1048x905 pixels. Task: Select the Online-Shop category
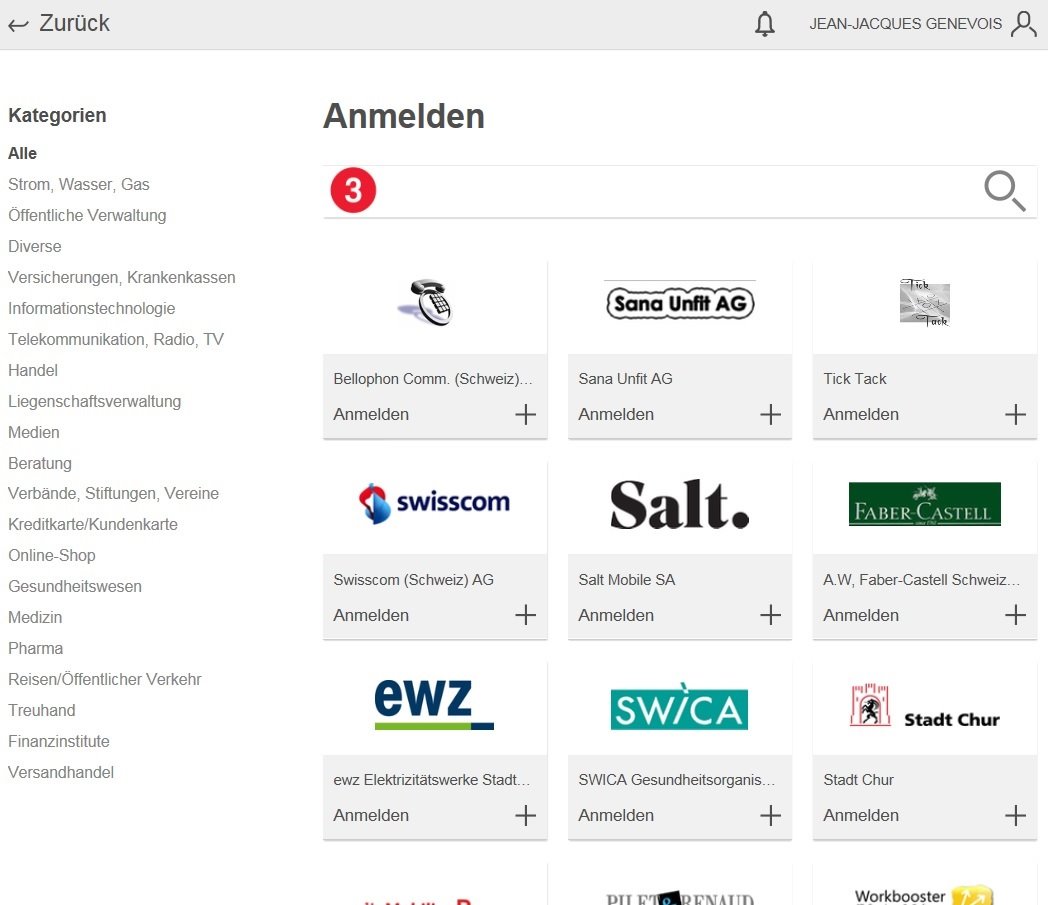point(52,555)
